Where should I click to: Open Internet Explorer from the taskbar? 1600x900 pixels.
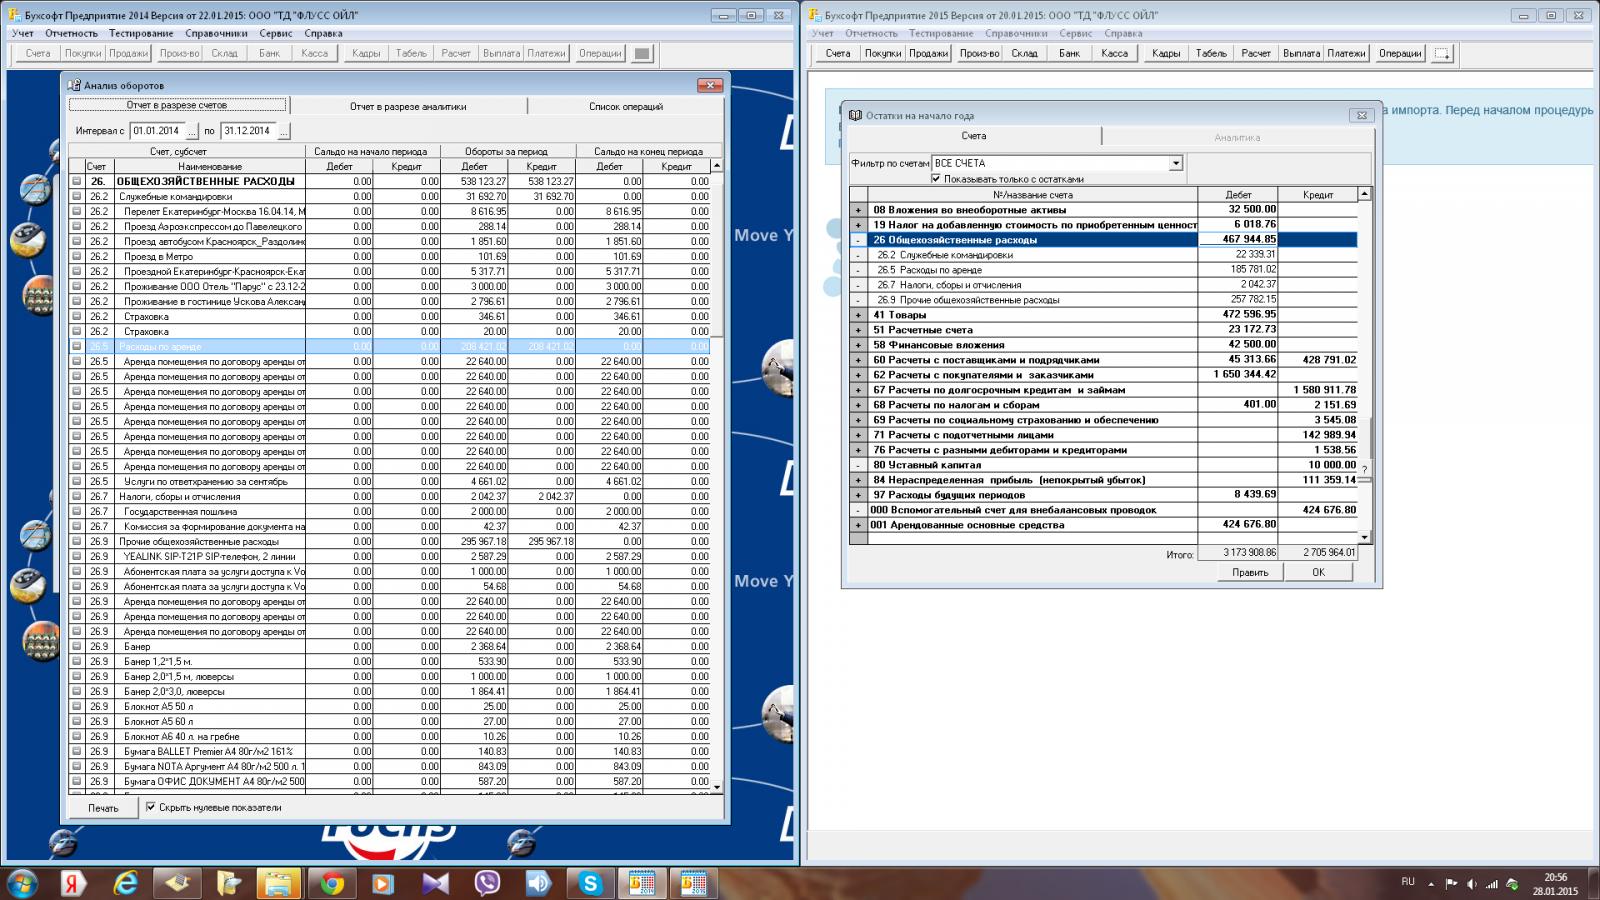(x=125, y=883)
